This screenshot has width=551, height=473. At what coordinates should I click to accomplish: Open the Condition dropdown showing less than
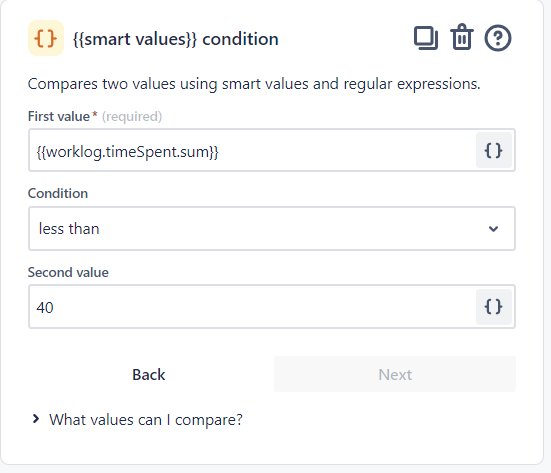click(272, 229)
